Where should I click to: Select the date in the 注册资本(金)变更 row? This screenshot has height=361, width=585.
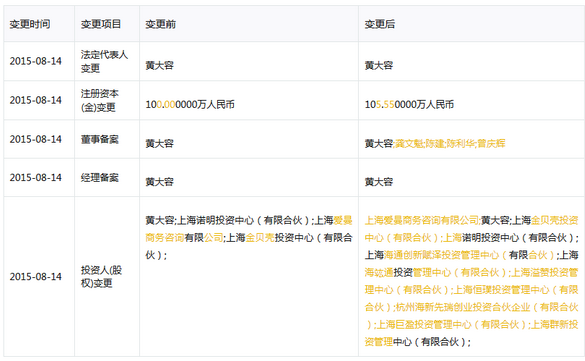pos(35,100)
